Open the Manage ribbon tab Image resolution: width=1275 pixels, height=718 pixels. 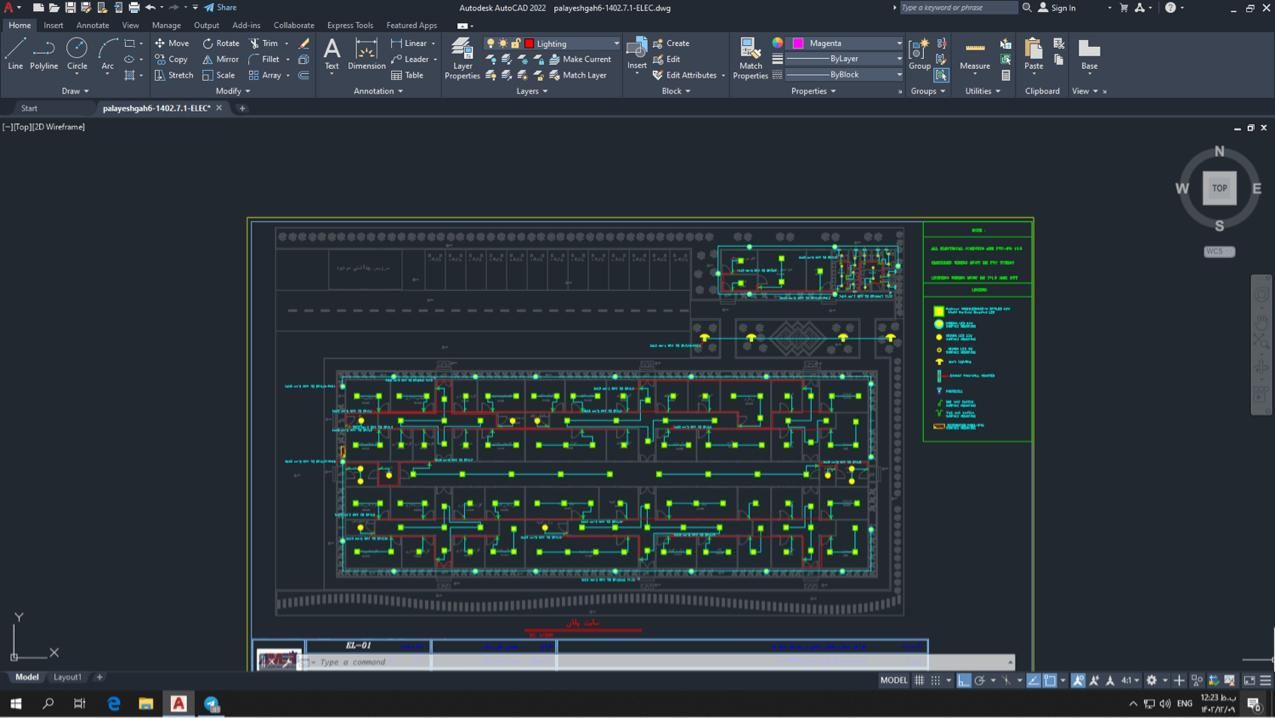[166, 25]
